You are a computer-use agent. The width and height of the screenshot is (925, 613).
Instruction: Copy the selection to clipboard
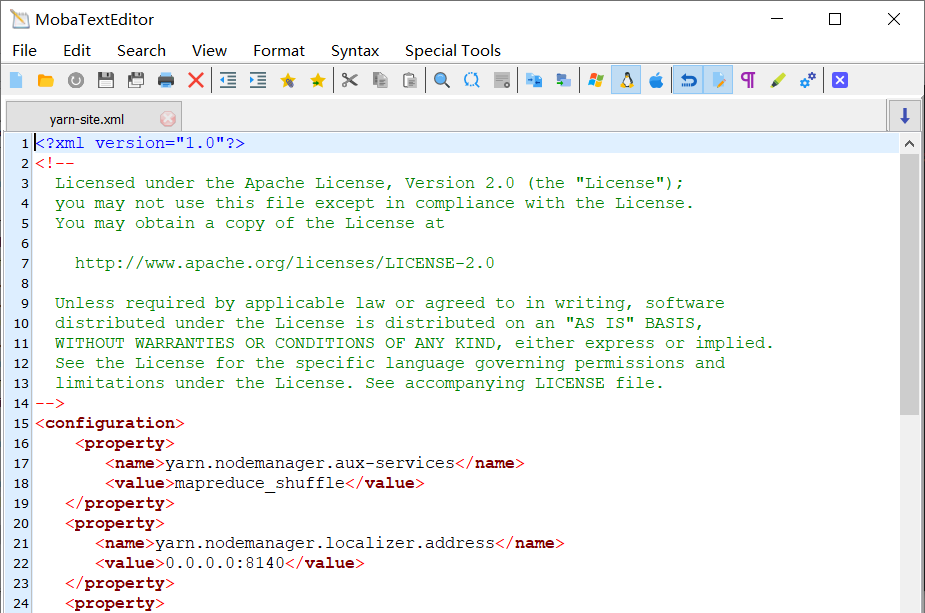380,80
